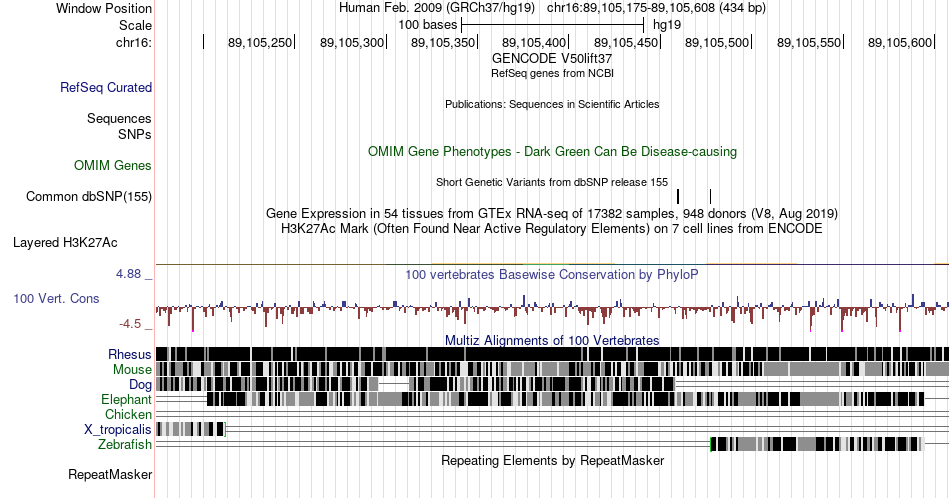This screenshot has width=950, height=498.
Task: Select the Common dbSNP(155) track label
Action: click(x=89, y=196)
